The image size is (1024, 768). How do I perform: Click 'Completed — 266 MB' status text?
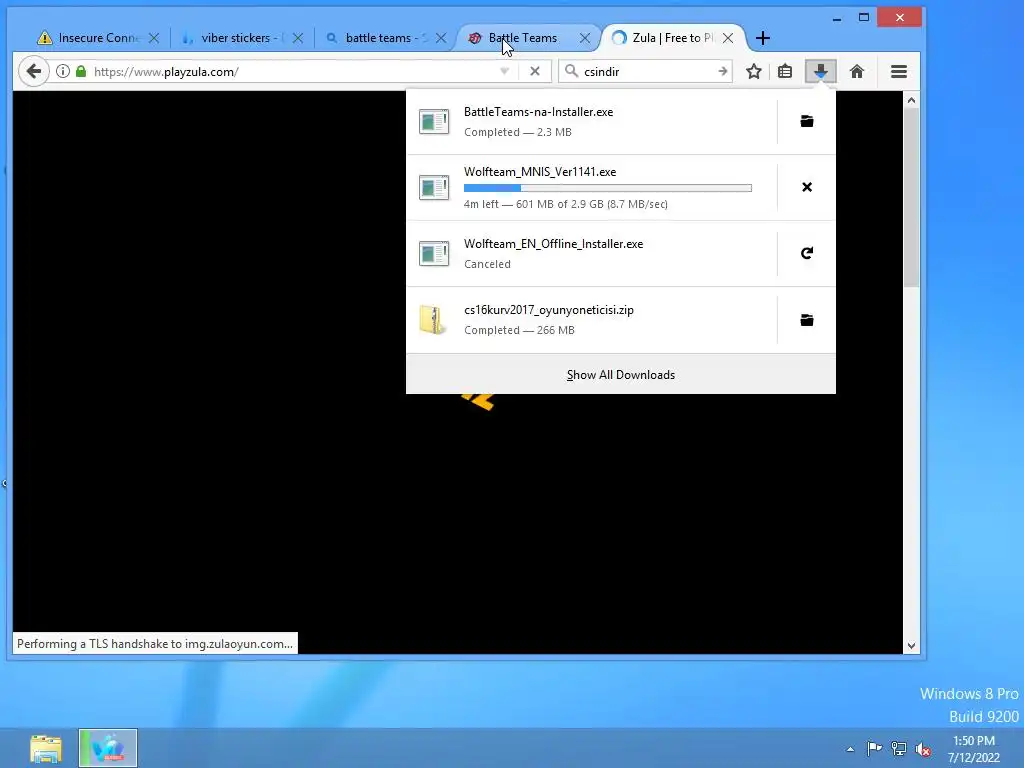[x=519, y=330]
